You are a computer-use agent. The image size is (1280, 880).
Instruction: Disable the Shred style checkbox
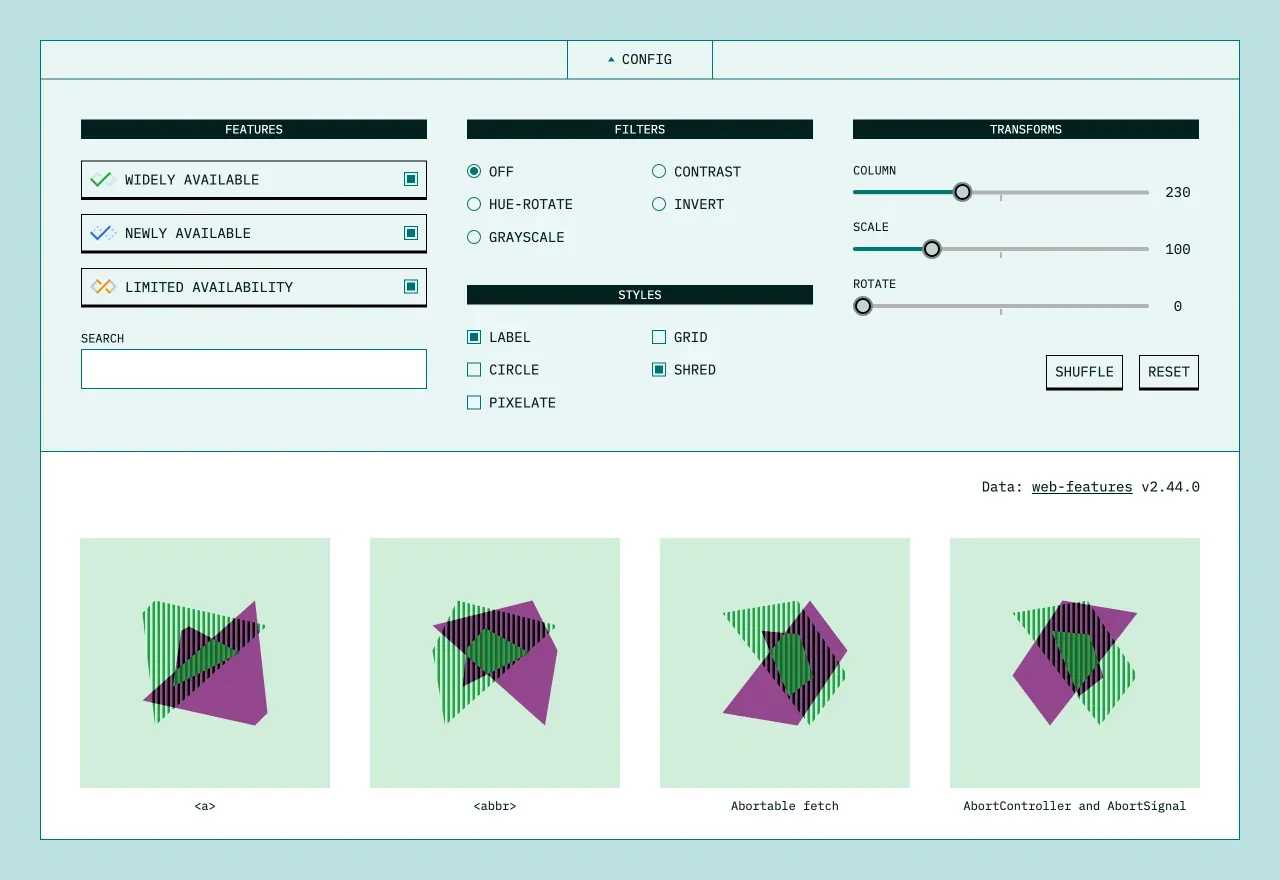pos(659,370)
